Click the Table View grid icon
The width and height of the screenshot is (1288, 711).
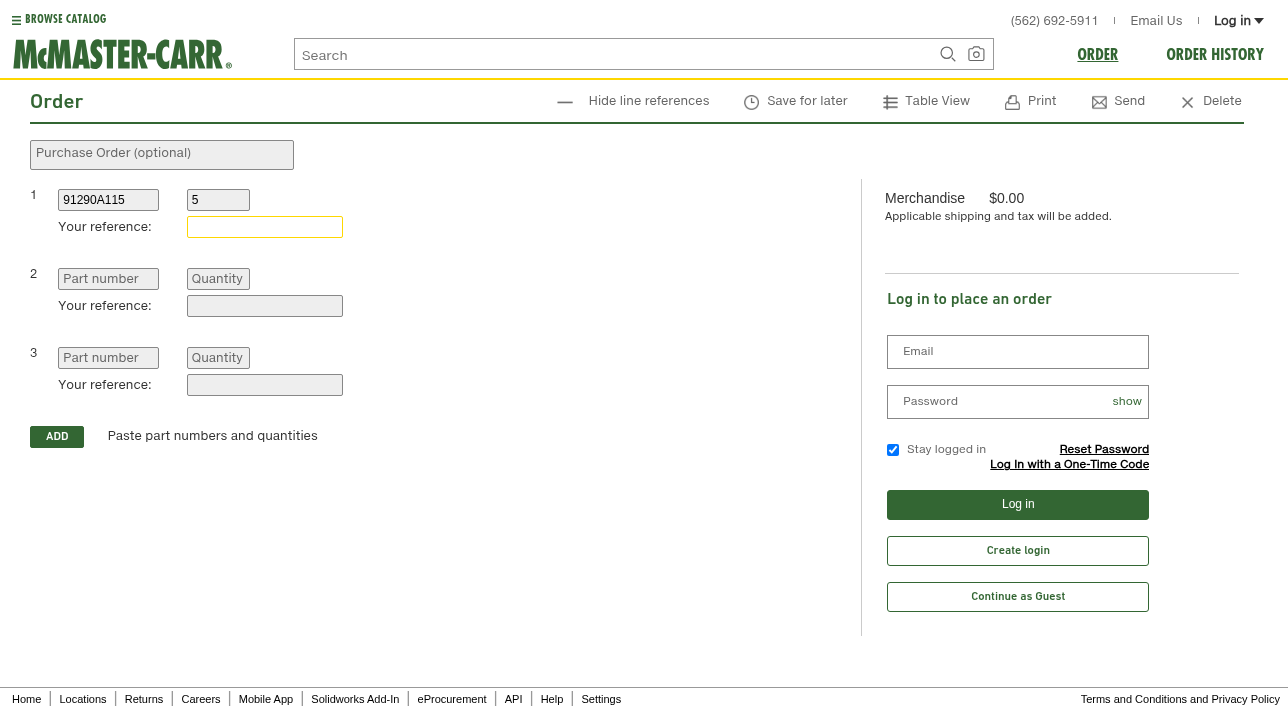click(890, 102)
